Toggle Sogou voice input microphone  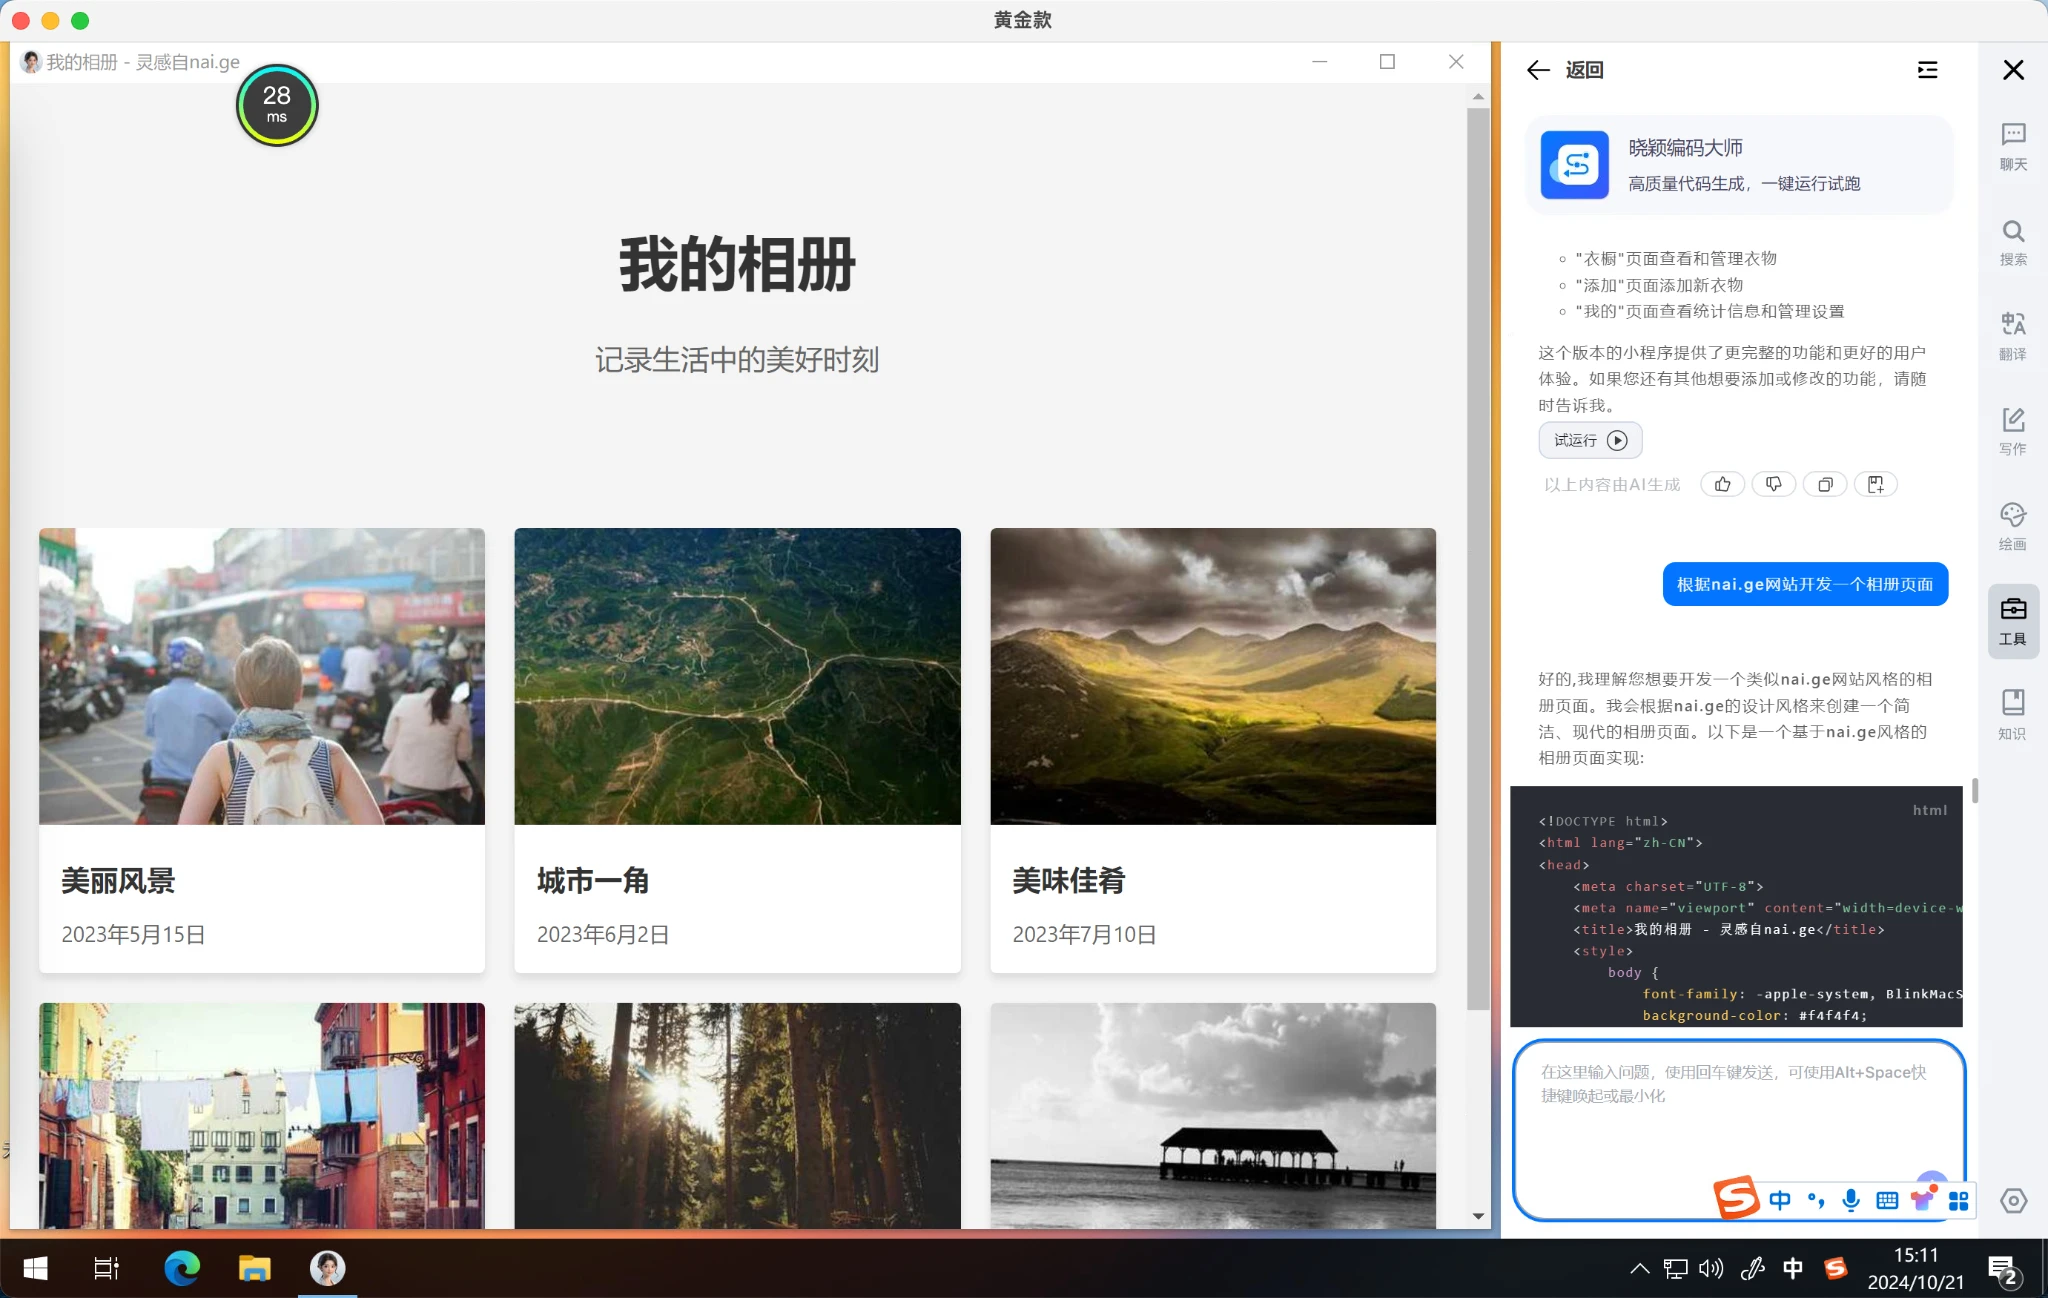(x=1851, y=1200)
